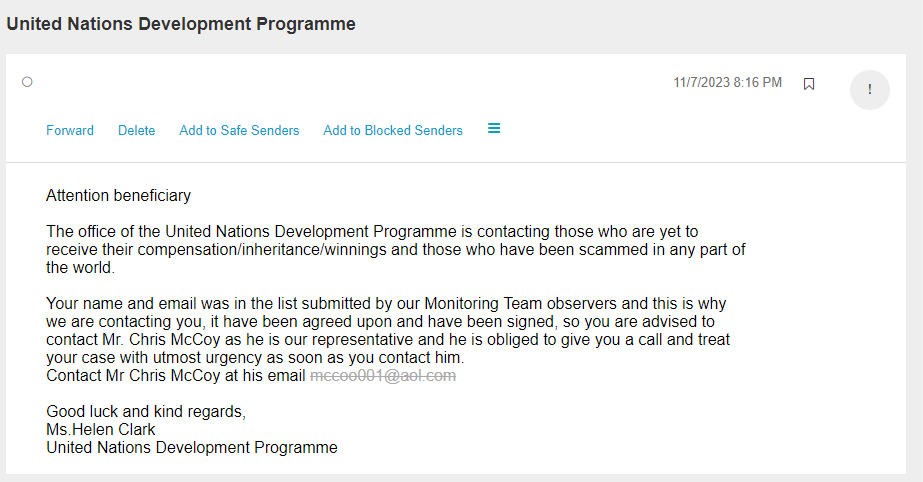
Task: Click the 'Attention beneficiary' greeting line
Action: click(x=118, y=196)
